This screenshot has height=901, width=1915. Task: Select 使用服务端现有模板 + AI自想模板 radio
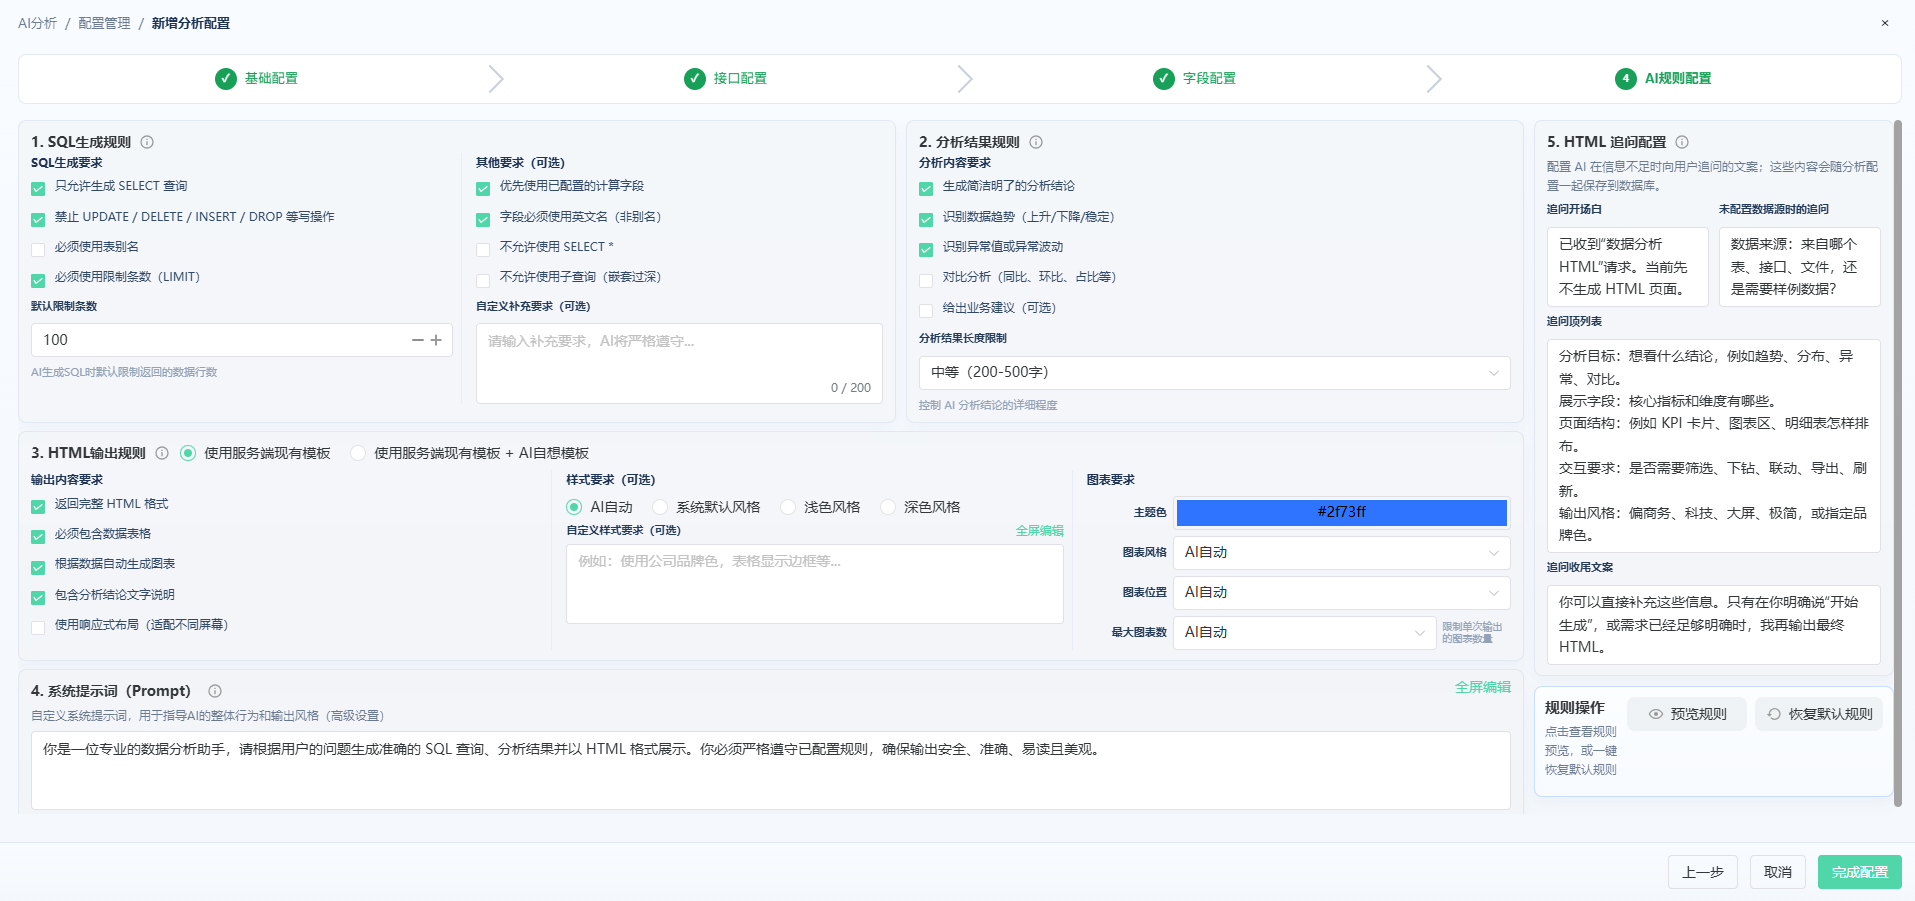(358, 453)
